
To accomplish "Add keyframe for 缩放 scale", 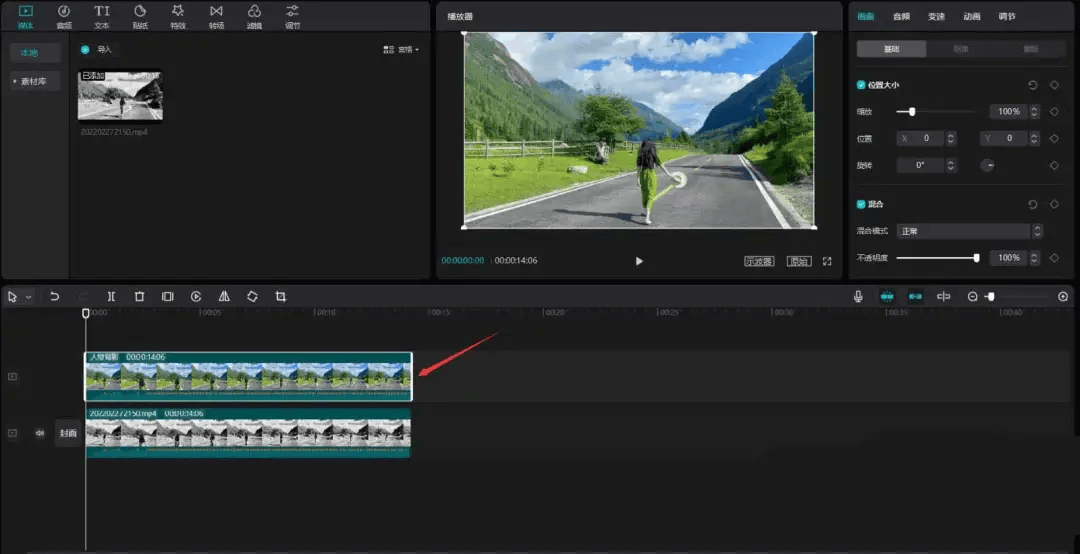I will 1054,112.
